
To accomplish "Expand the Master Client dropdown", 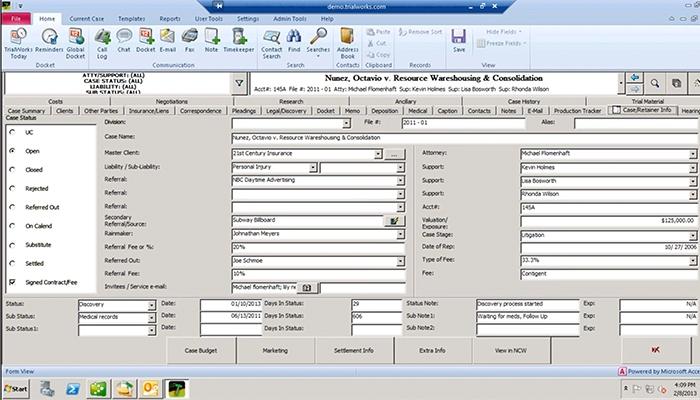I will [378, 154].
